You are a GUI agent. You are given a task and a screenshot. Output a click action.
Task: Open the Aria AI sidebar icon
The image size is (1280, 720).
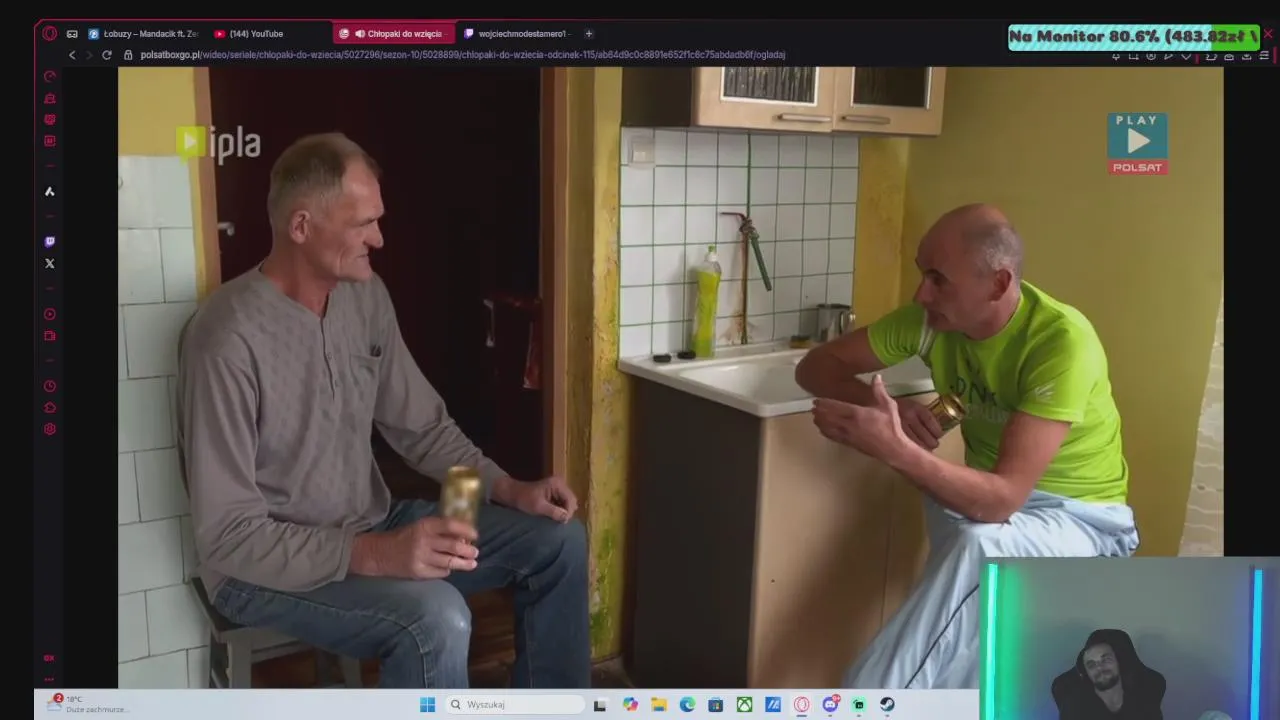(x=50, y=191)
